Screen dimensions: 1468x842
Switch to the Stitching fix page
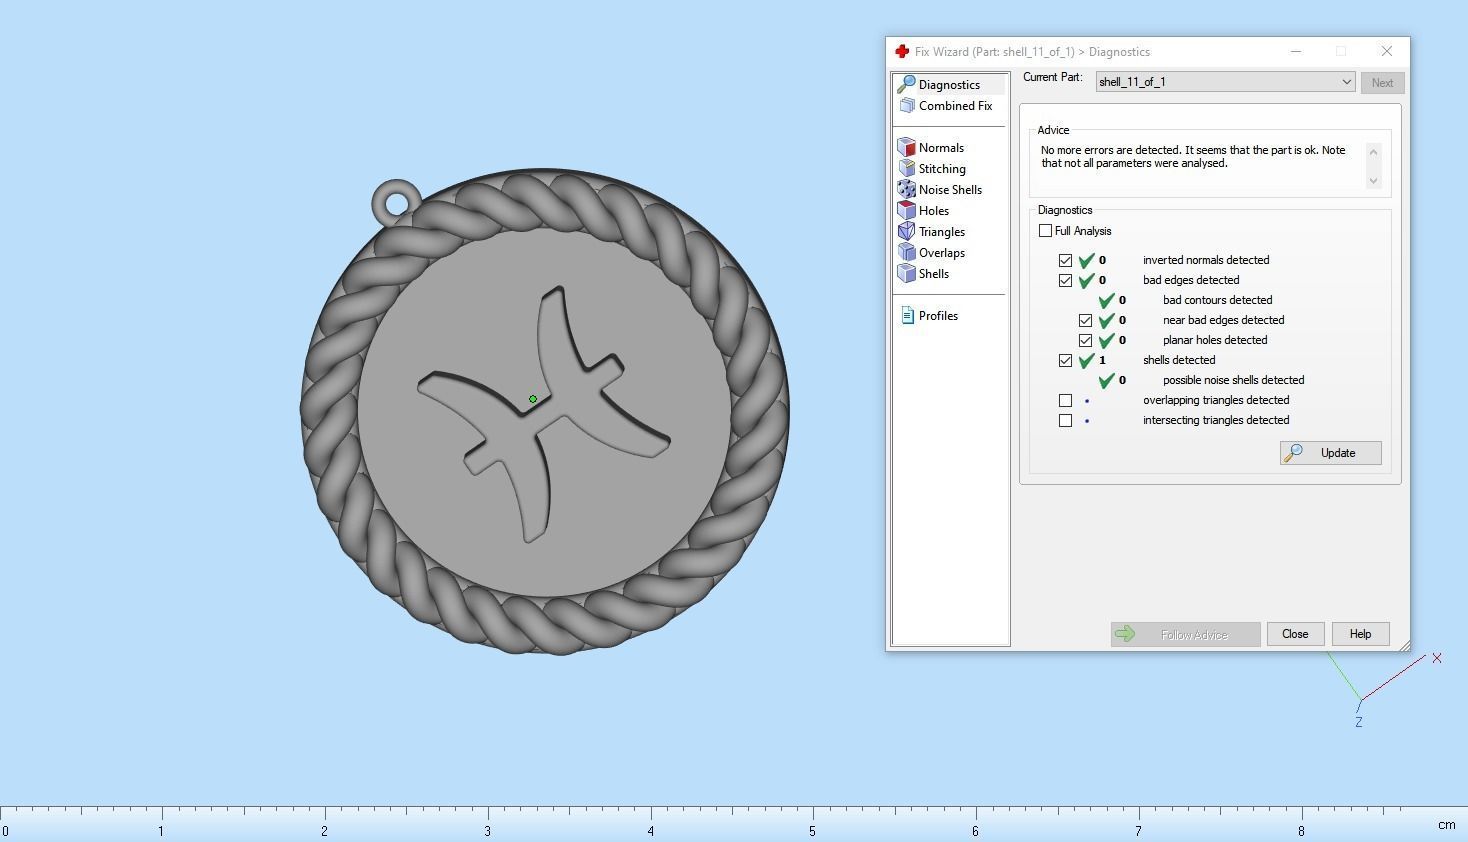(942, 169)
